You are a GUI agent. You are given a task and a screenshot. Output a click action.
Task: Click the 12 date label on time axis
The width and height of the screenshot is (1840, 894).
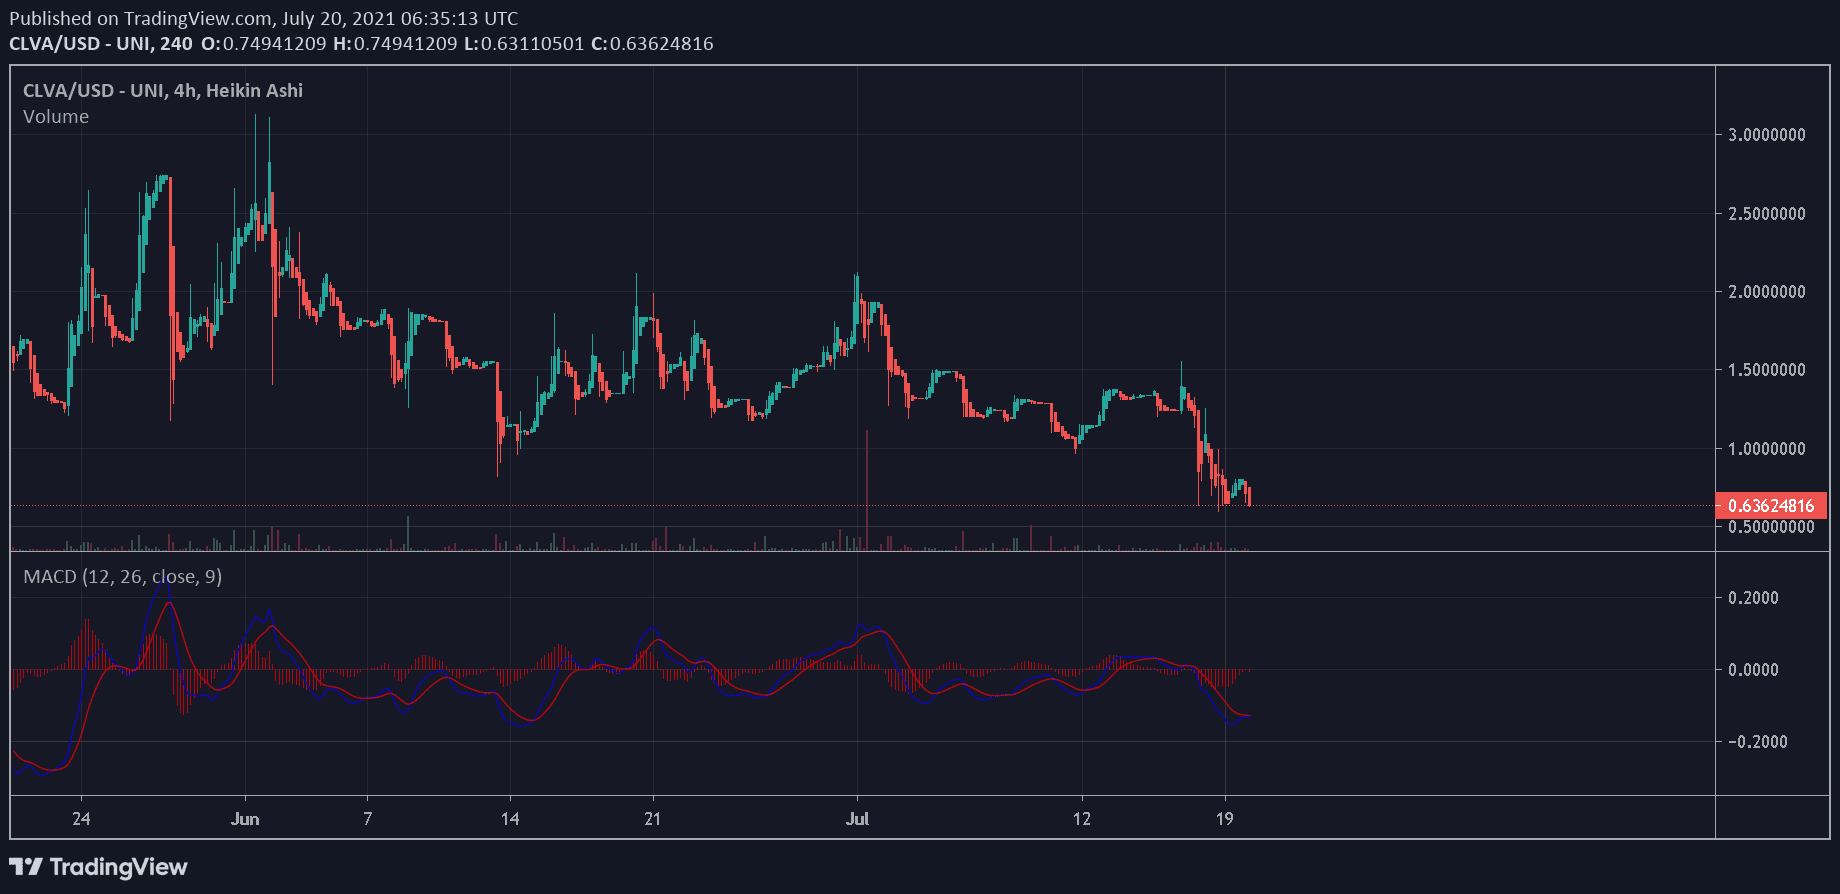(1082, 819)
